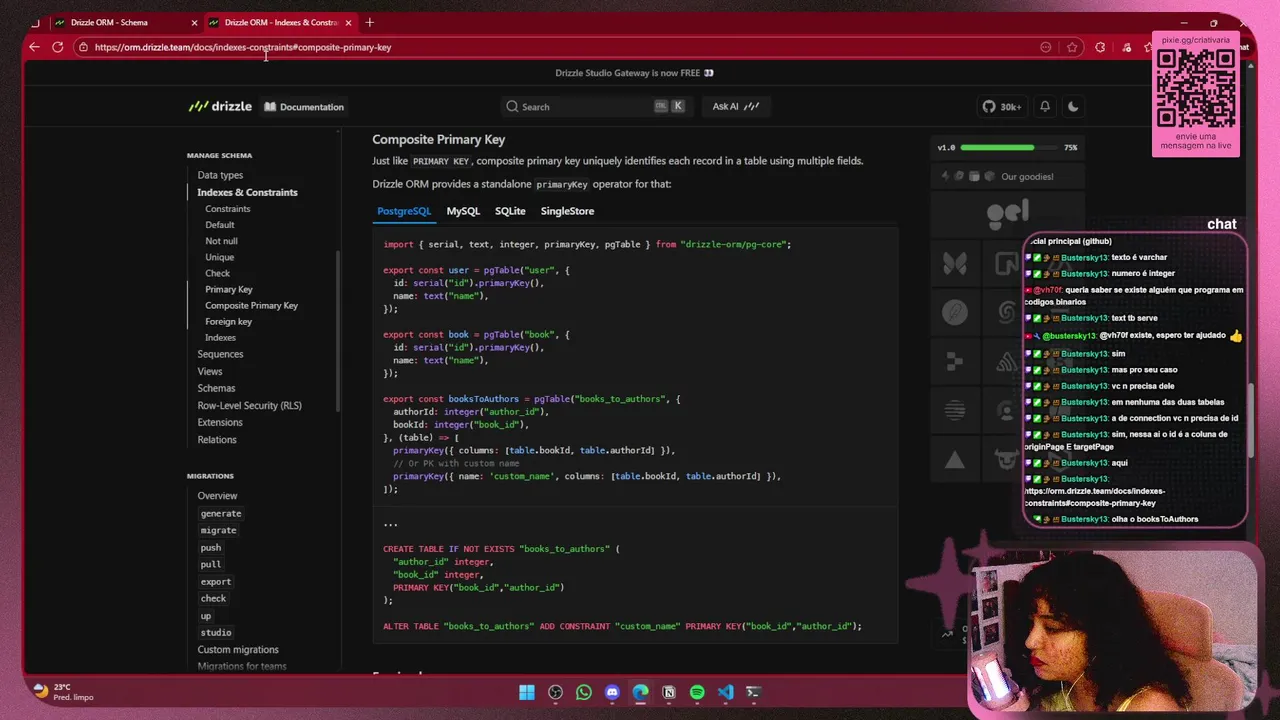
Task: Open the migrate command page
Action: pyautogui.click(x=218, y=530)
